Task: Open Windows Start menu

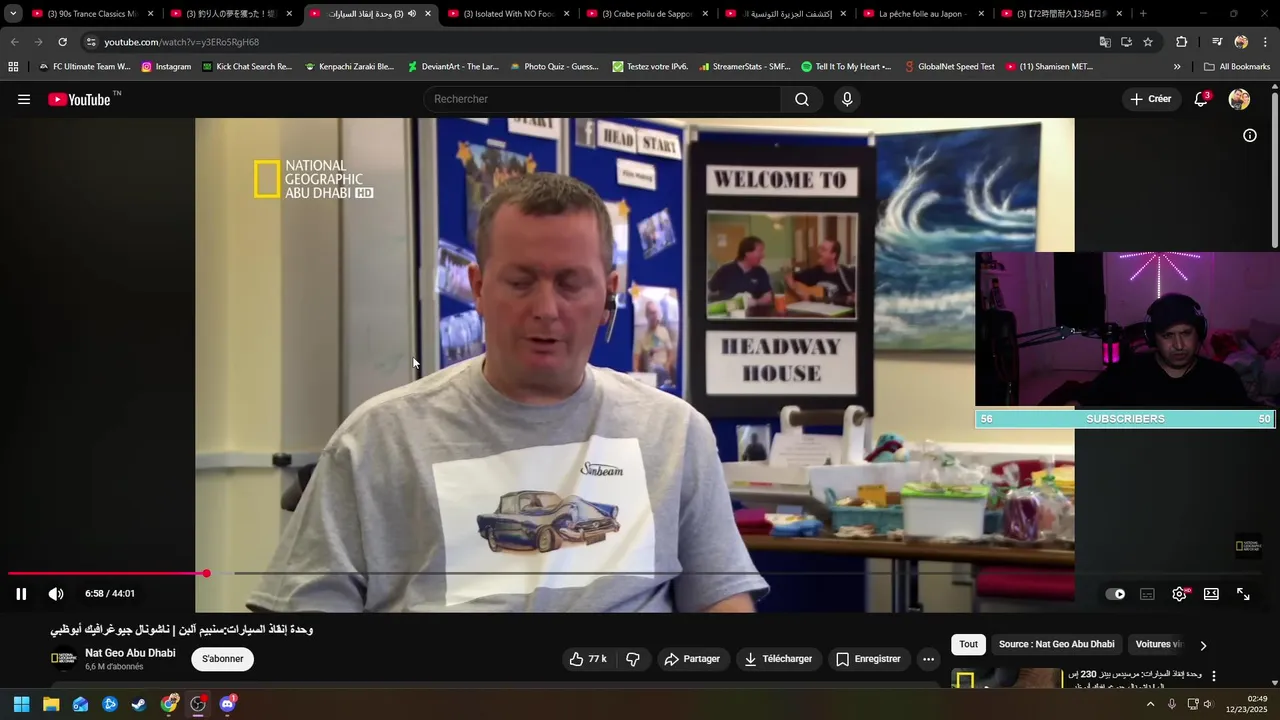Action: coord(21,704)
